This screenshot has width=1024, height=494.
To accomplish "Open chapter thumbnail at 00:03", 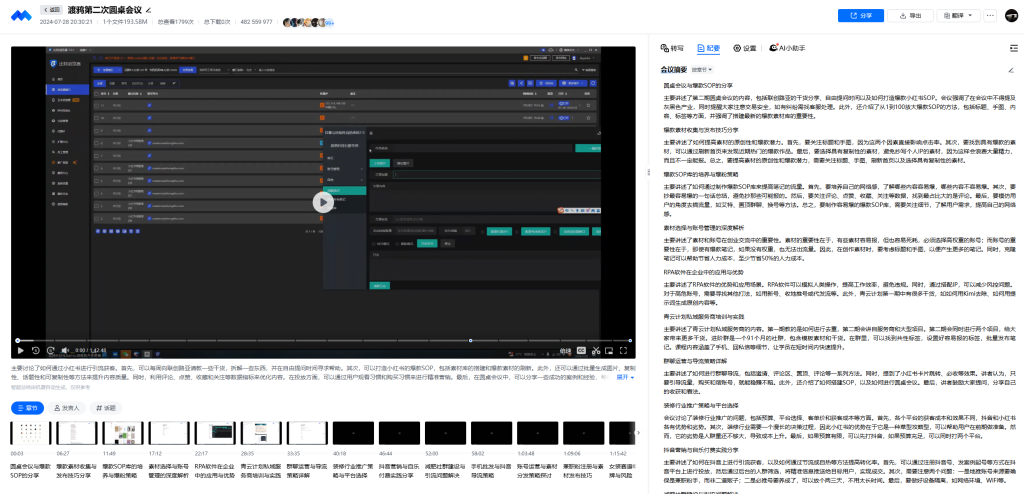I will point(31,433).
